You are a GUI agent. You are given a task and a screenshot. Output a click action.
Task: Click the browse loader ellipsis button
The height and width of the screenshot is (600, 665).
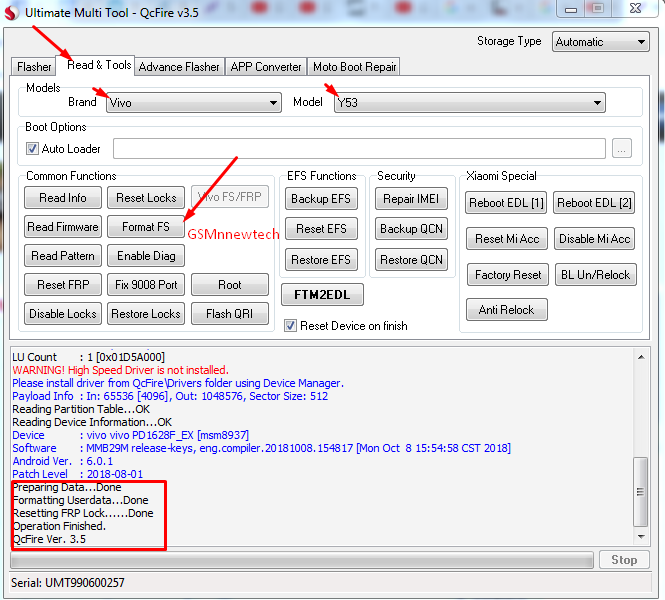[621, 148]
